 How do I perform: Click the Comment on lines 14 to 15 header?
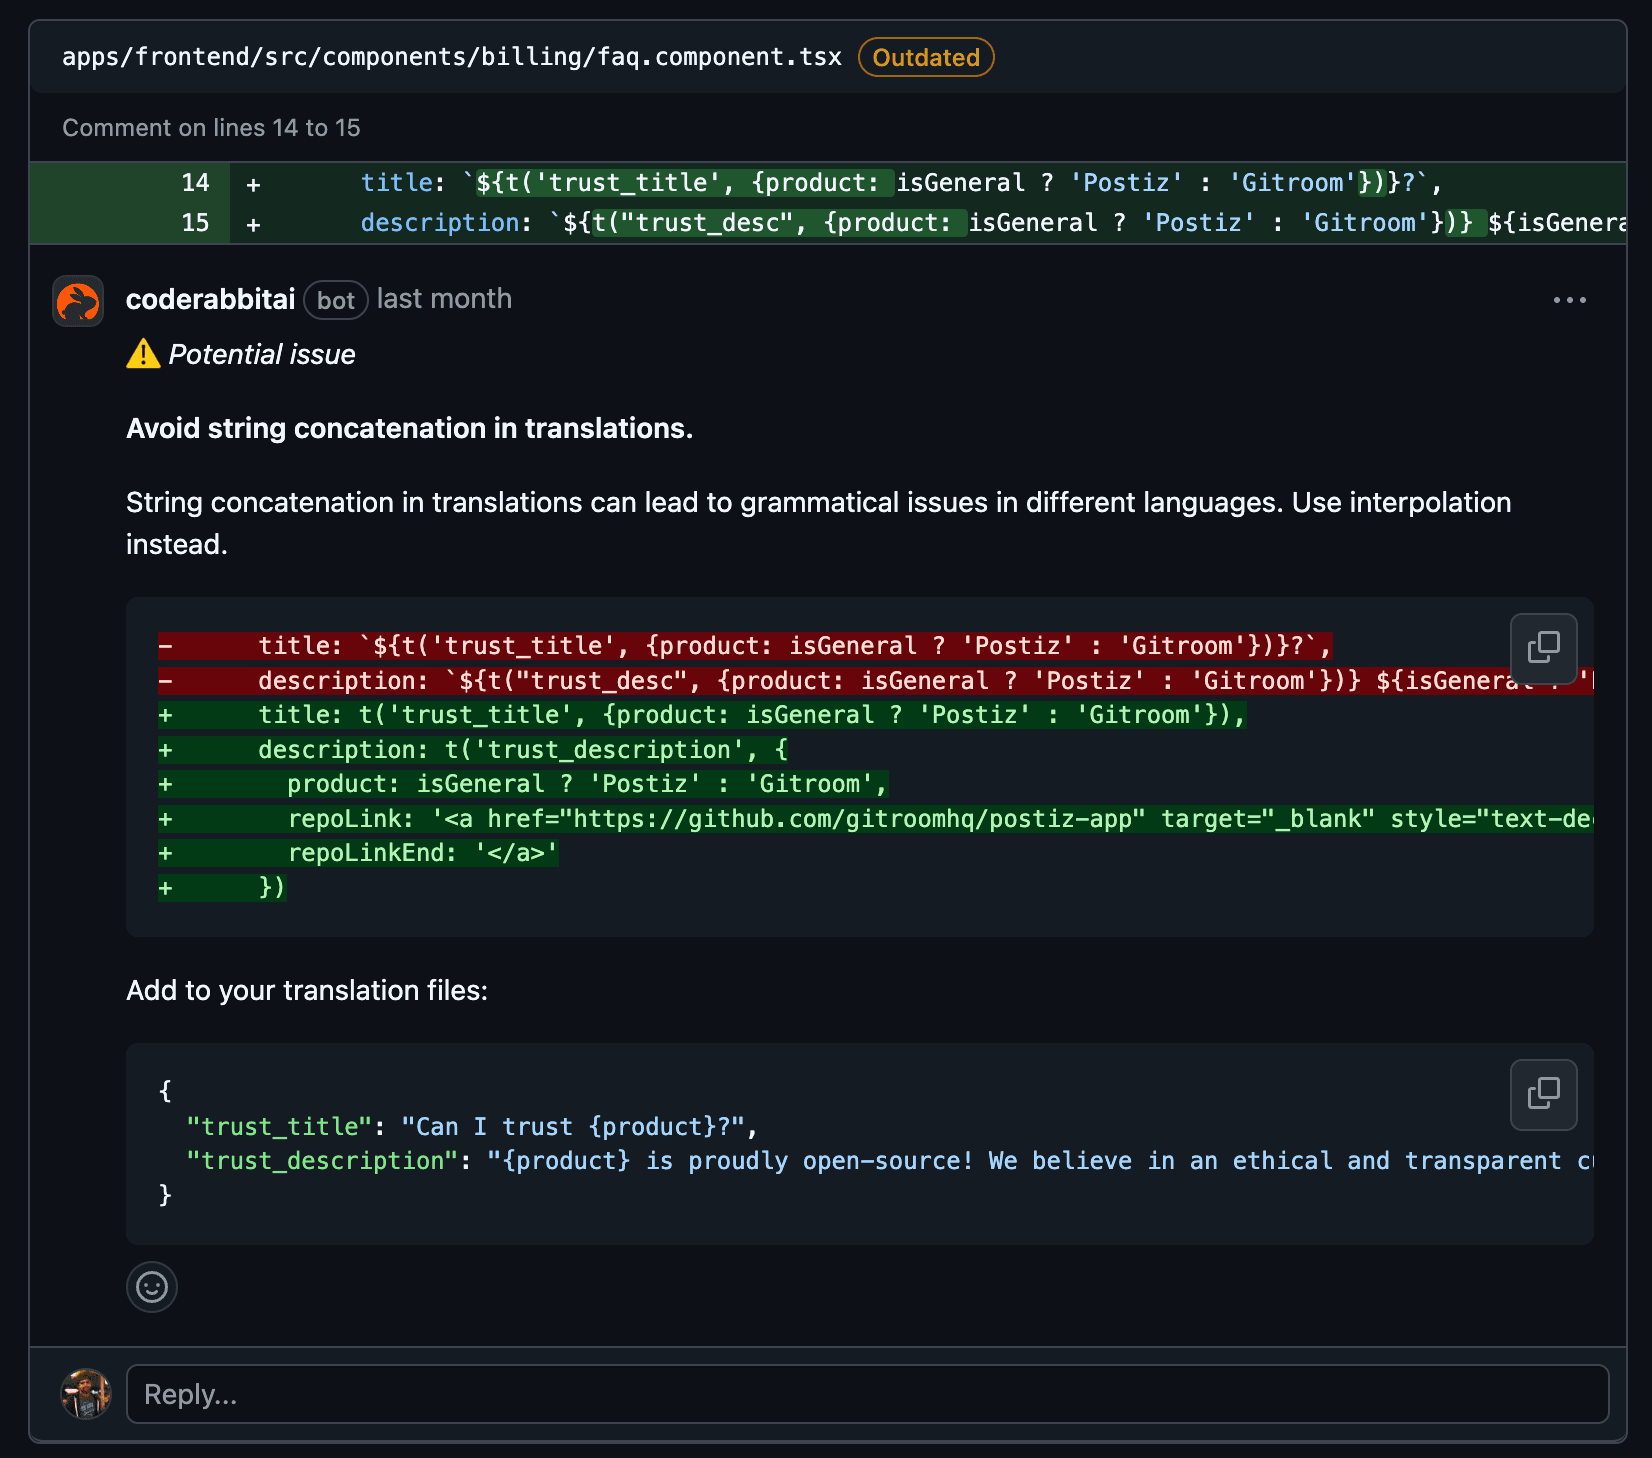[x=212, y=127]
